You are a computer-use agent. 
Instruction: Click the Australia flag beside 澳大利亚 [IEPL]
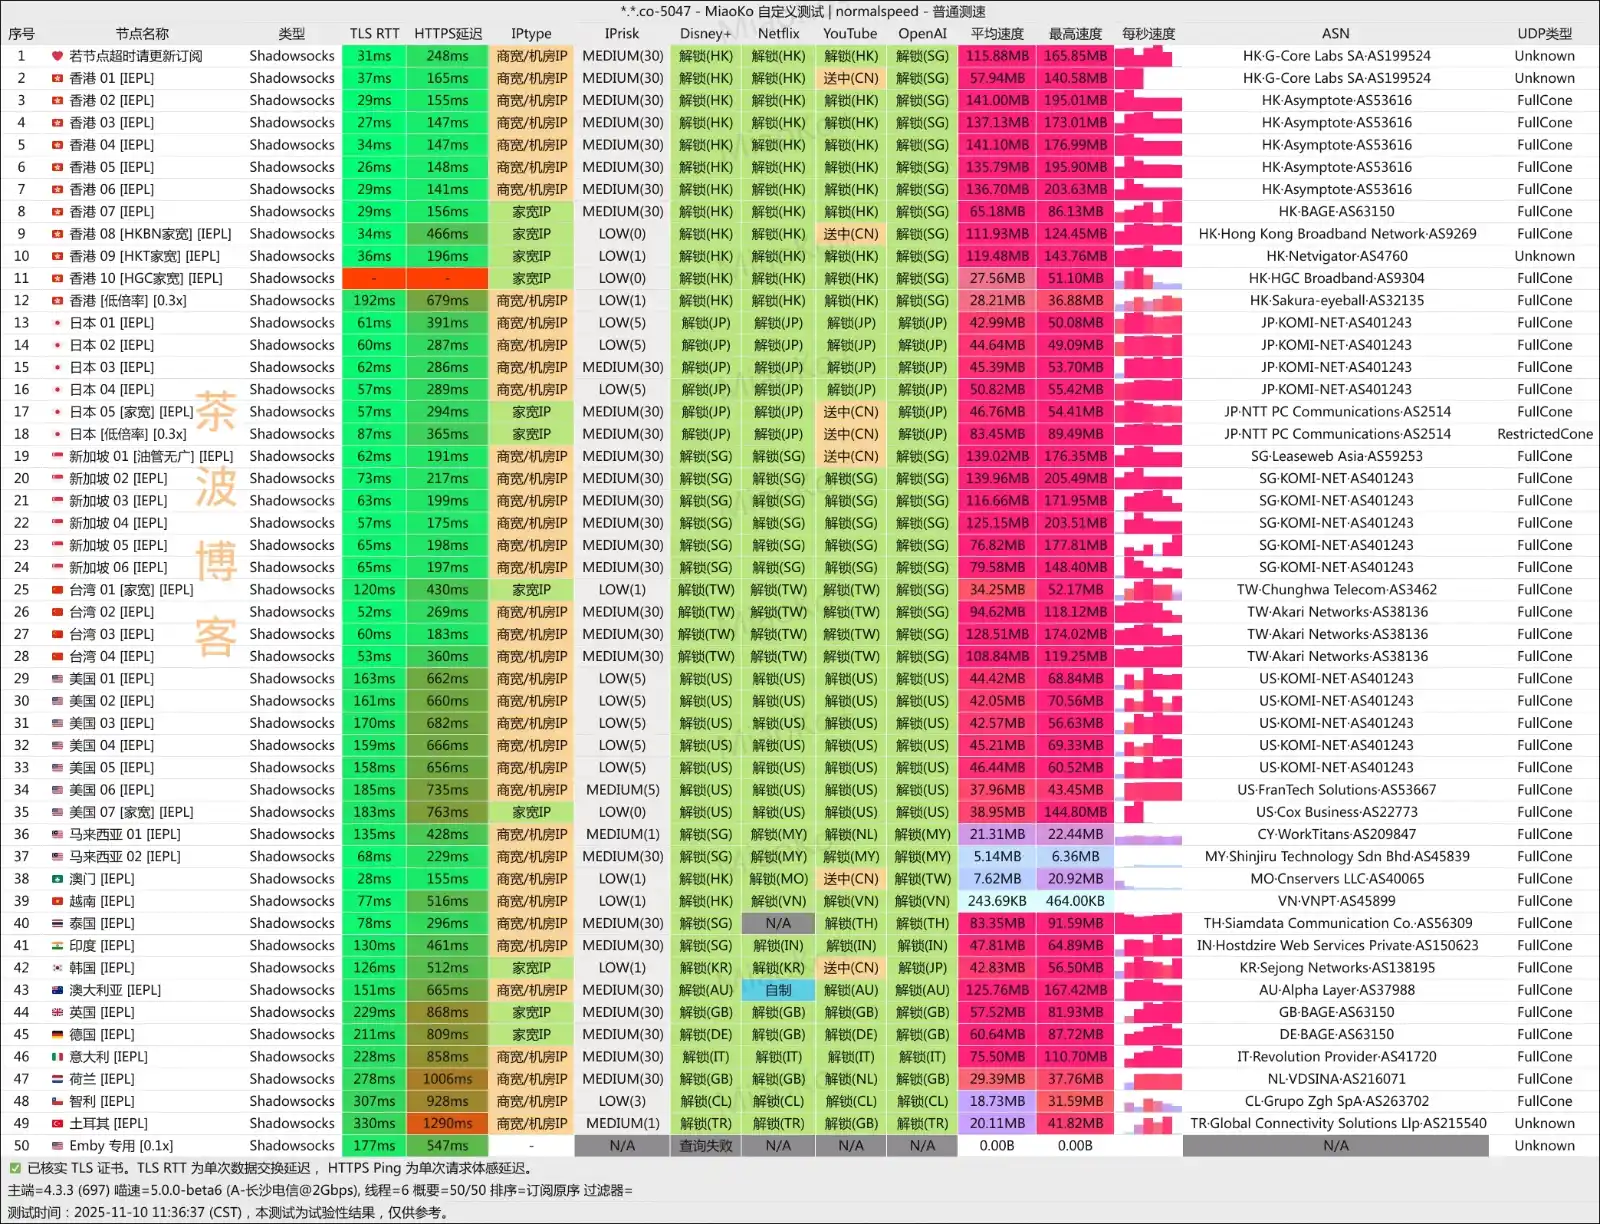pyautogui.click(x=58, y=990)
